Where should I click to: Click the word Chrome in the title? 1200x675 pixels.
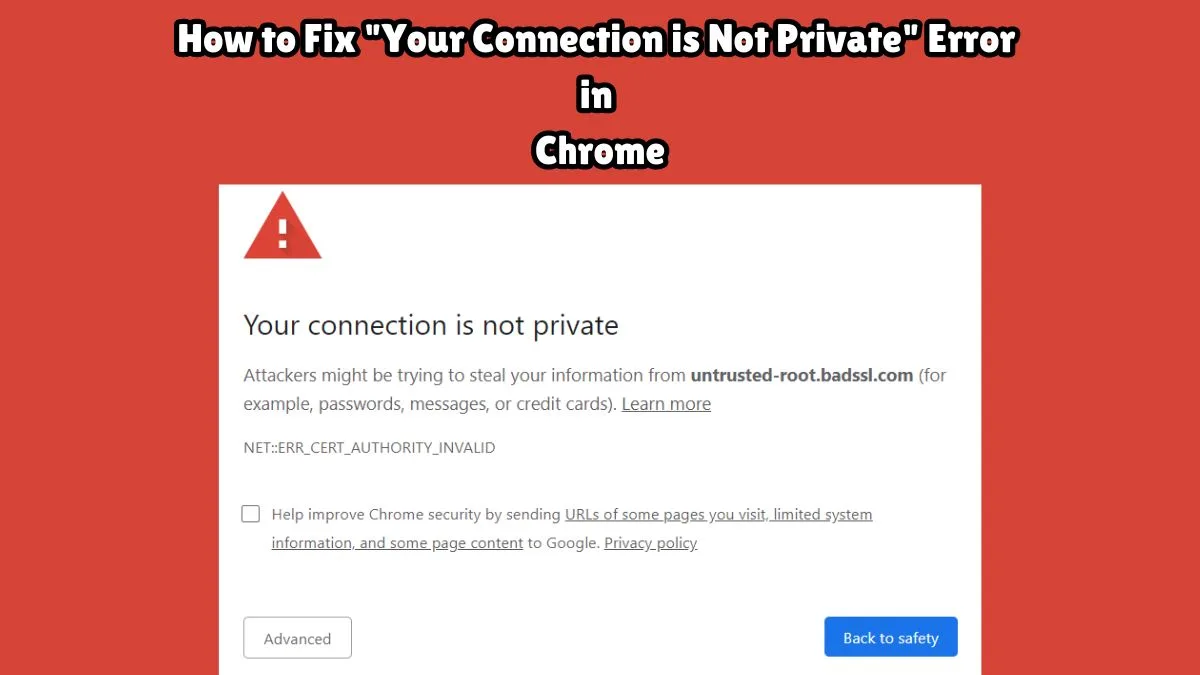coord(599,152)
